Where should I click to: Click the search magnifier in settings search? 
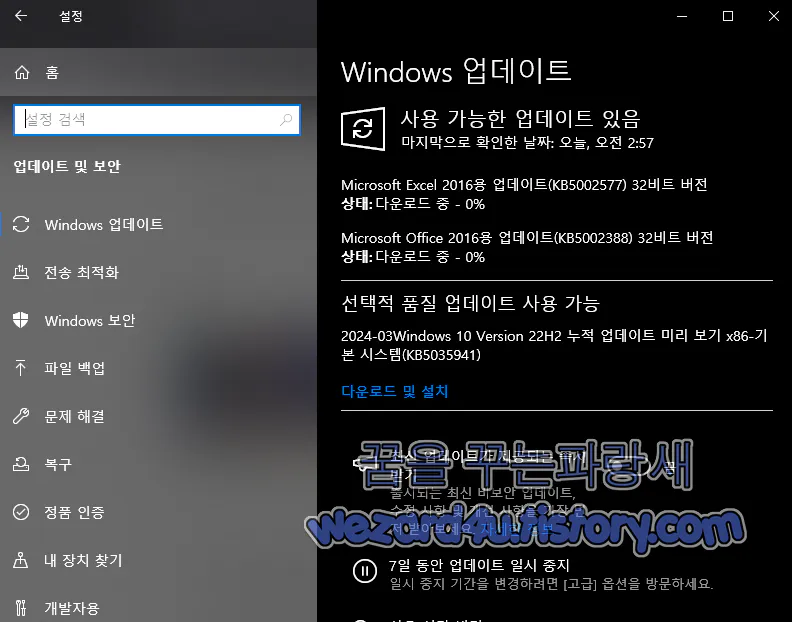[286, 120]
